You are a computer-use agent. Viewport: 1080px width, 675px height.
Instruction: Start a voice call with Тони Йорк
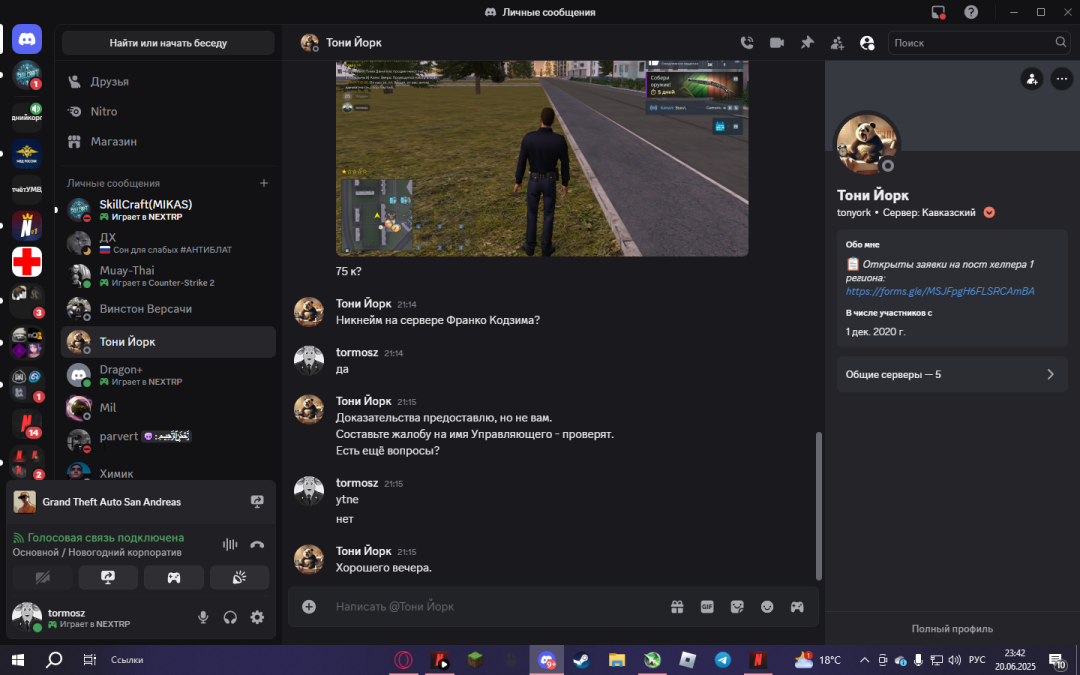pos(747,43)
